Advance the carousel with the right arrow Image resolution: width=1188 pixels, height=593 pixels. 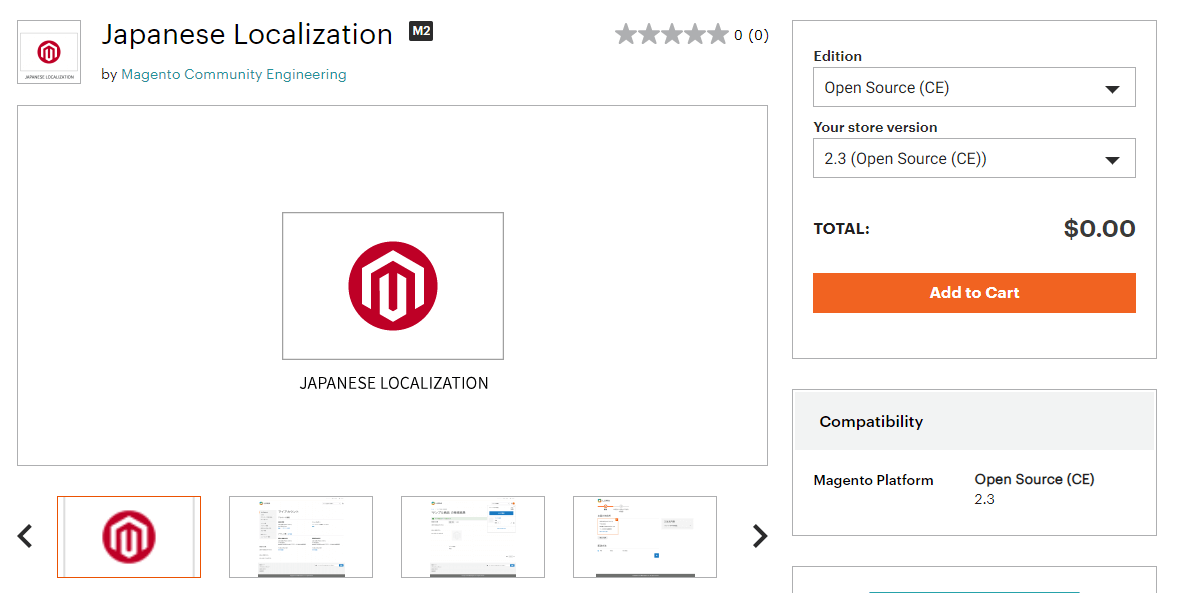pos(760,536)
